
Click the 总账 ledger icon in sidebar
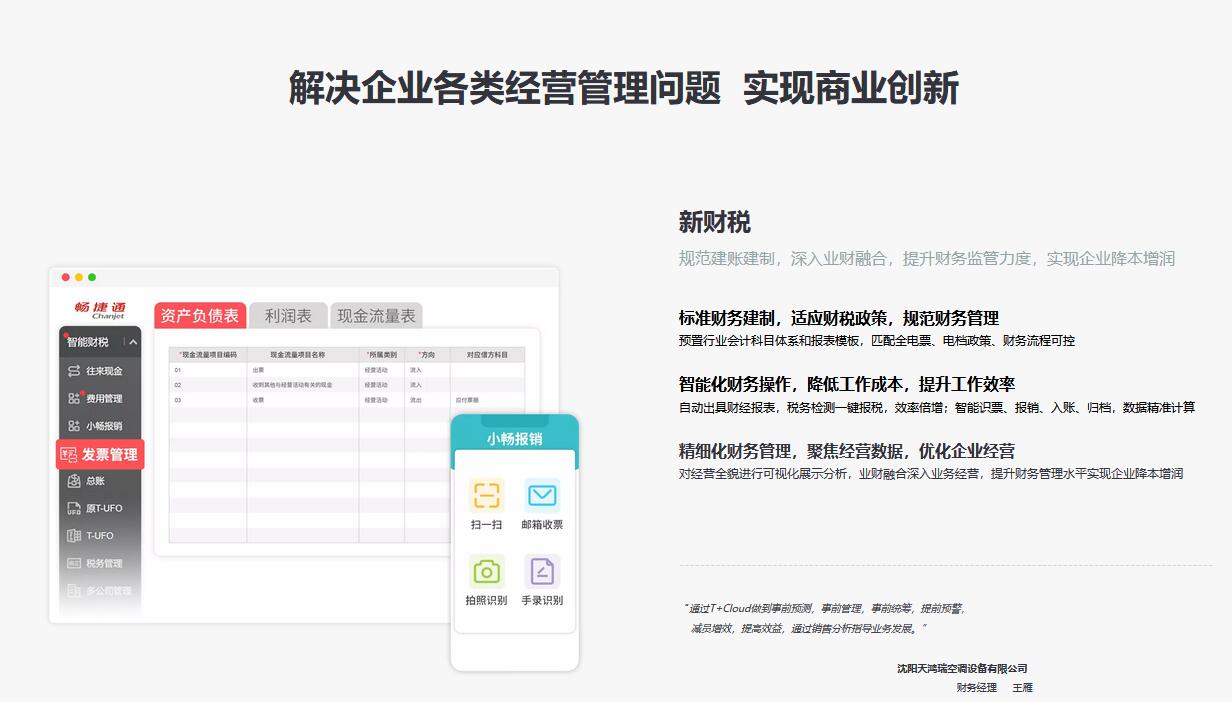coord(74,481)
